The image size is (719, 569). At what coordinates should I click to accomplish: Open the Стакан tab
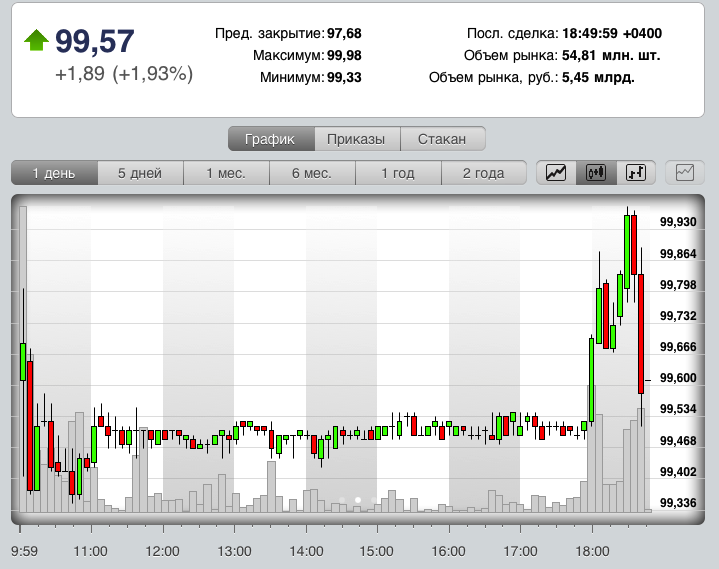[x=442, y=139]
